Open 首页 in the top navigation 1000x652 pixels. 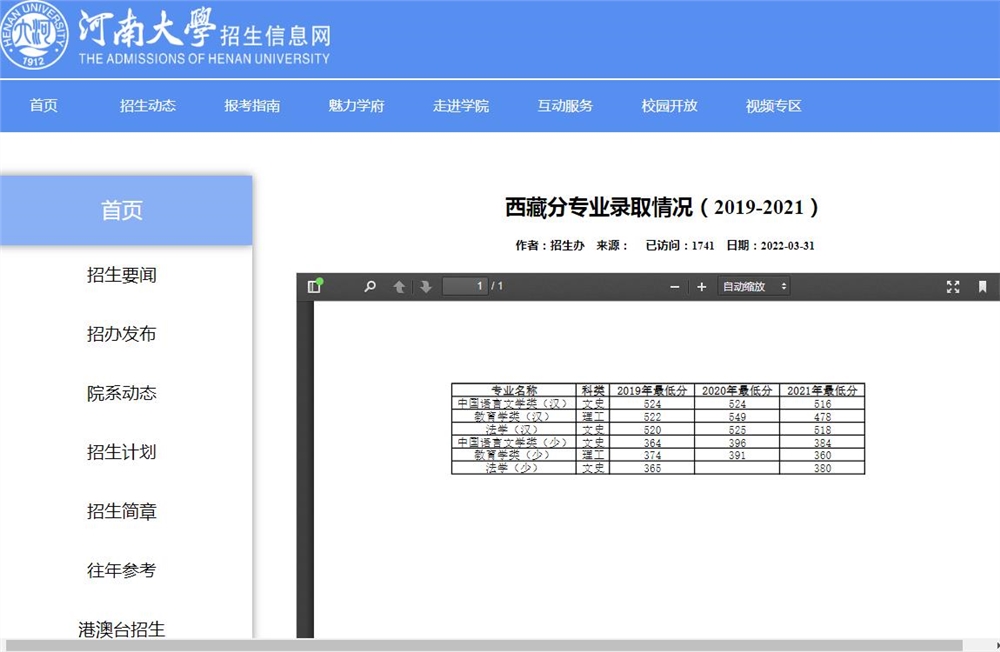43,106
